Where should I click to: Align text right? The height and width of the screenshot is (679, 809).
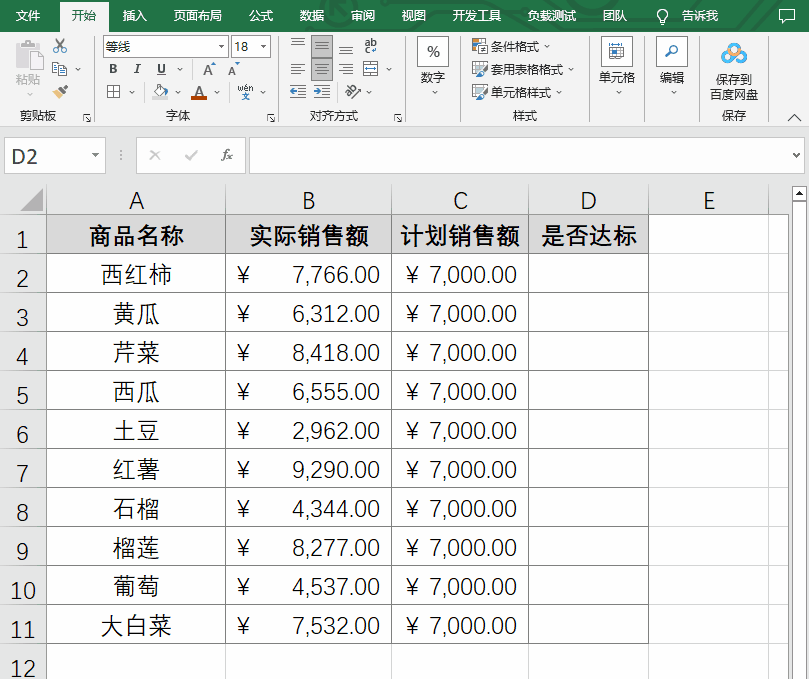point(346,69)
